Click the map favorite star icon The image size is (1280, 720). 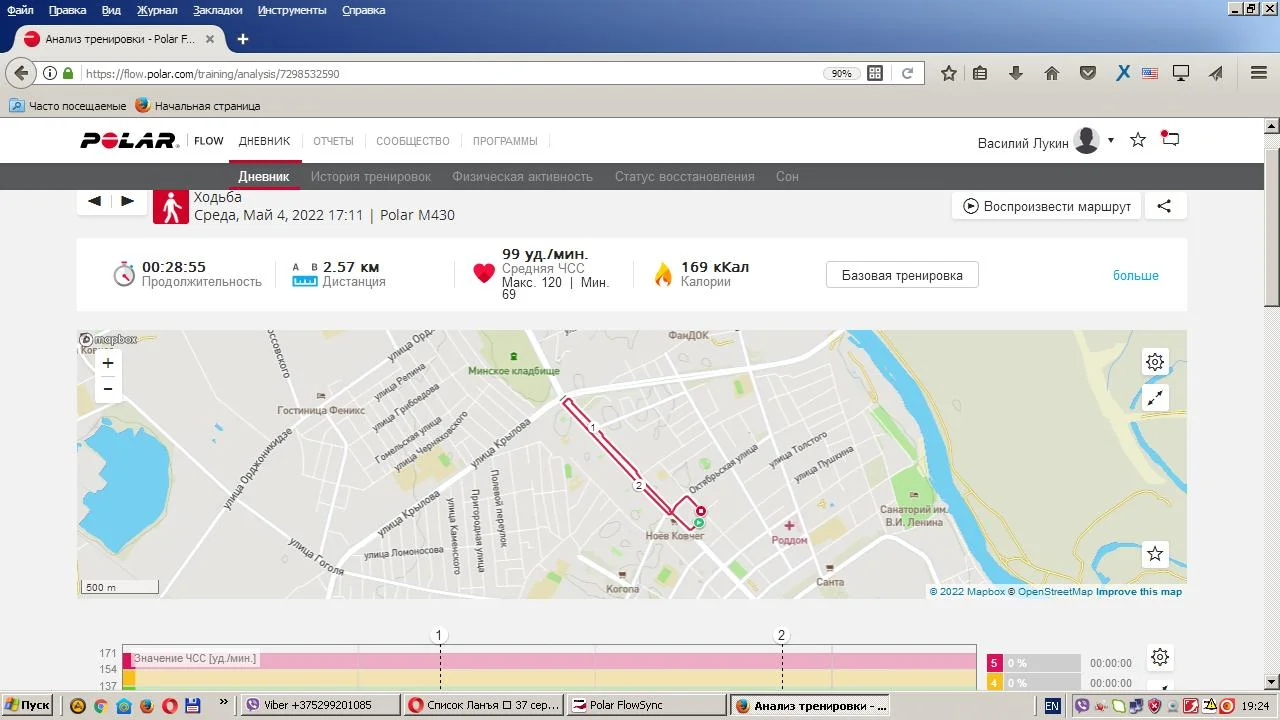point(1155,554)
